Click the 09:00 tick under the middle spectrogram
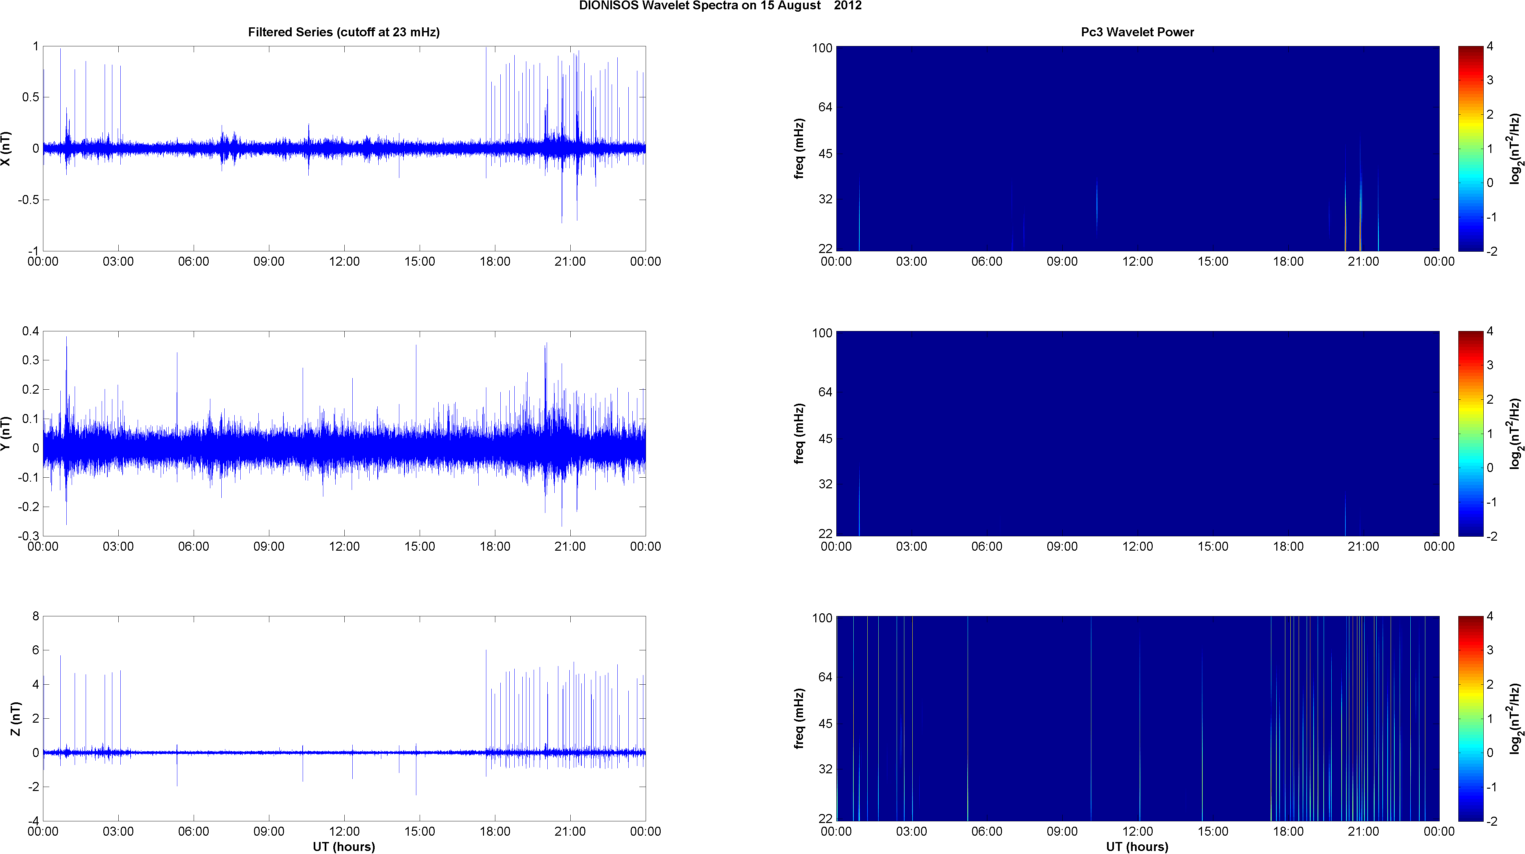Image resolution: width=1525 pixels, height=854 pixels. click(1062, 547)
